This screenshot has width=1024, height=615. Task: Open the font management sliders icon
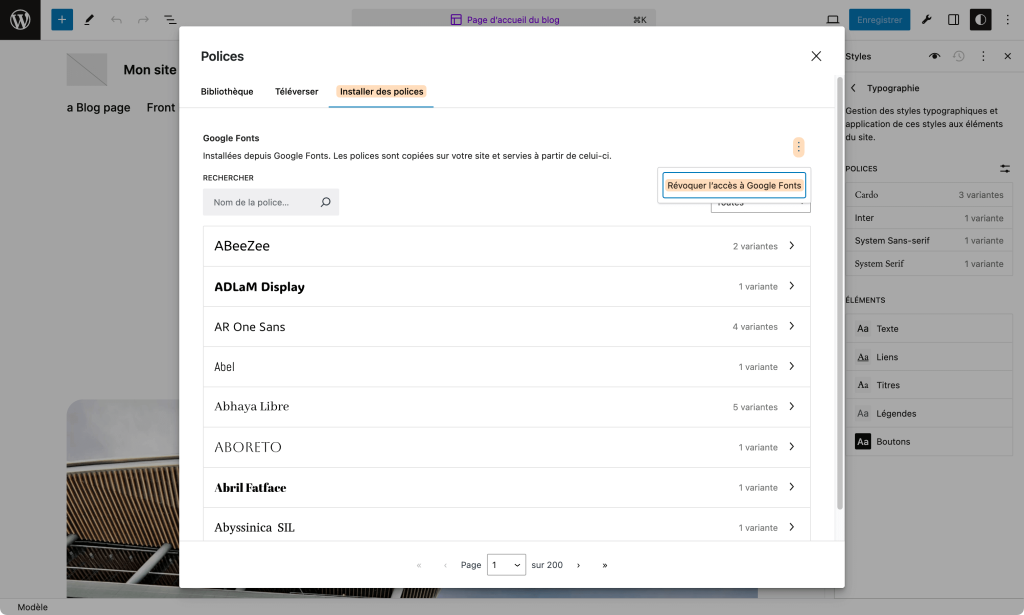pos(1004,168)
